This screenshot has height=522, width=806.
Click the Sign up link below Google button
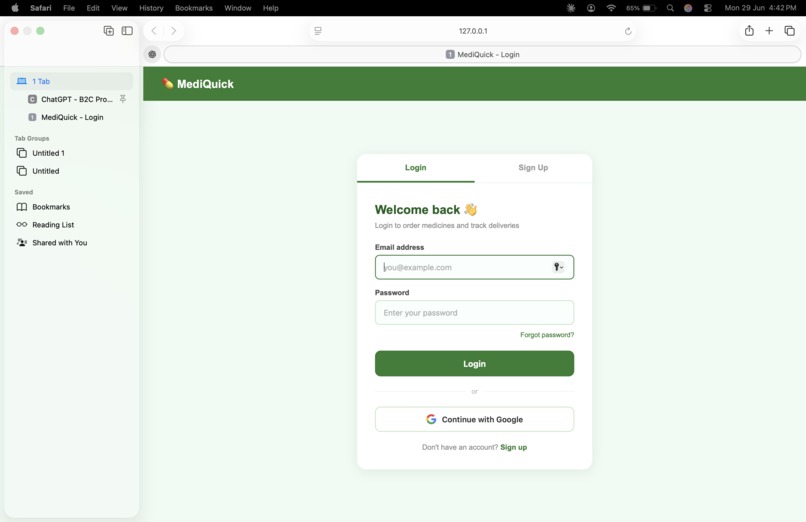click(514, 448)
